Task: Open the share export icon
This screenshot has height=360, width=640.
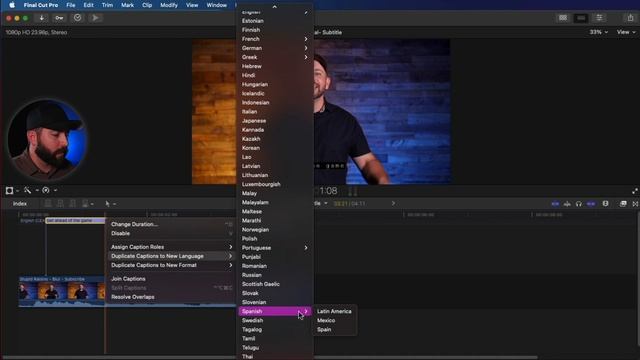Action: (630, 18)
